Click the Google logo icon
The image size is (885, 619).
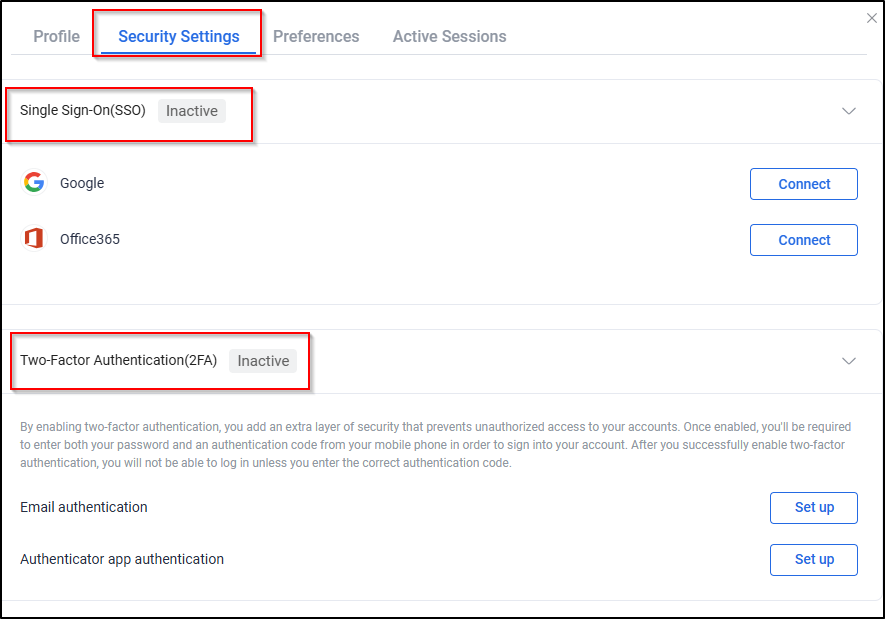coord(34,183)
